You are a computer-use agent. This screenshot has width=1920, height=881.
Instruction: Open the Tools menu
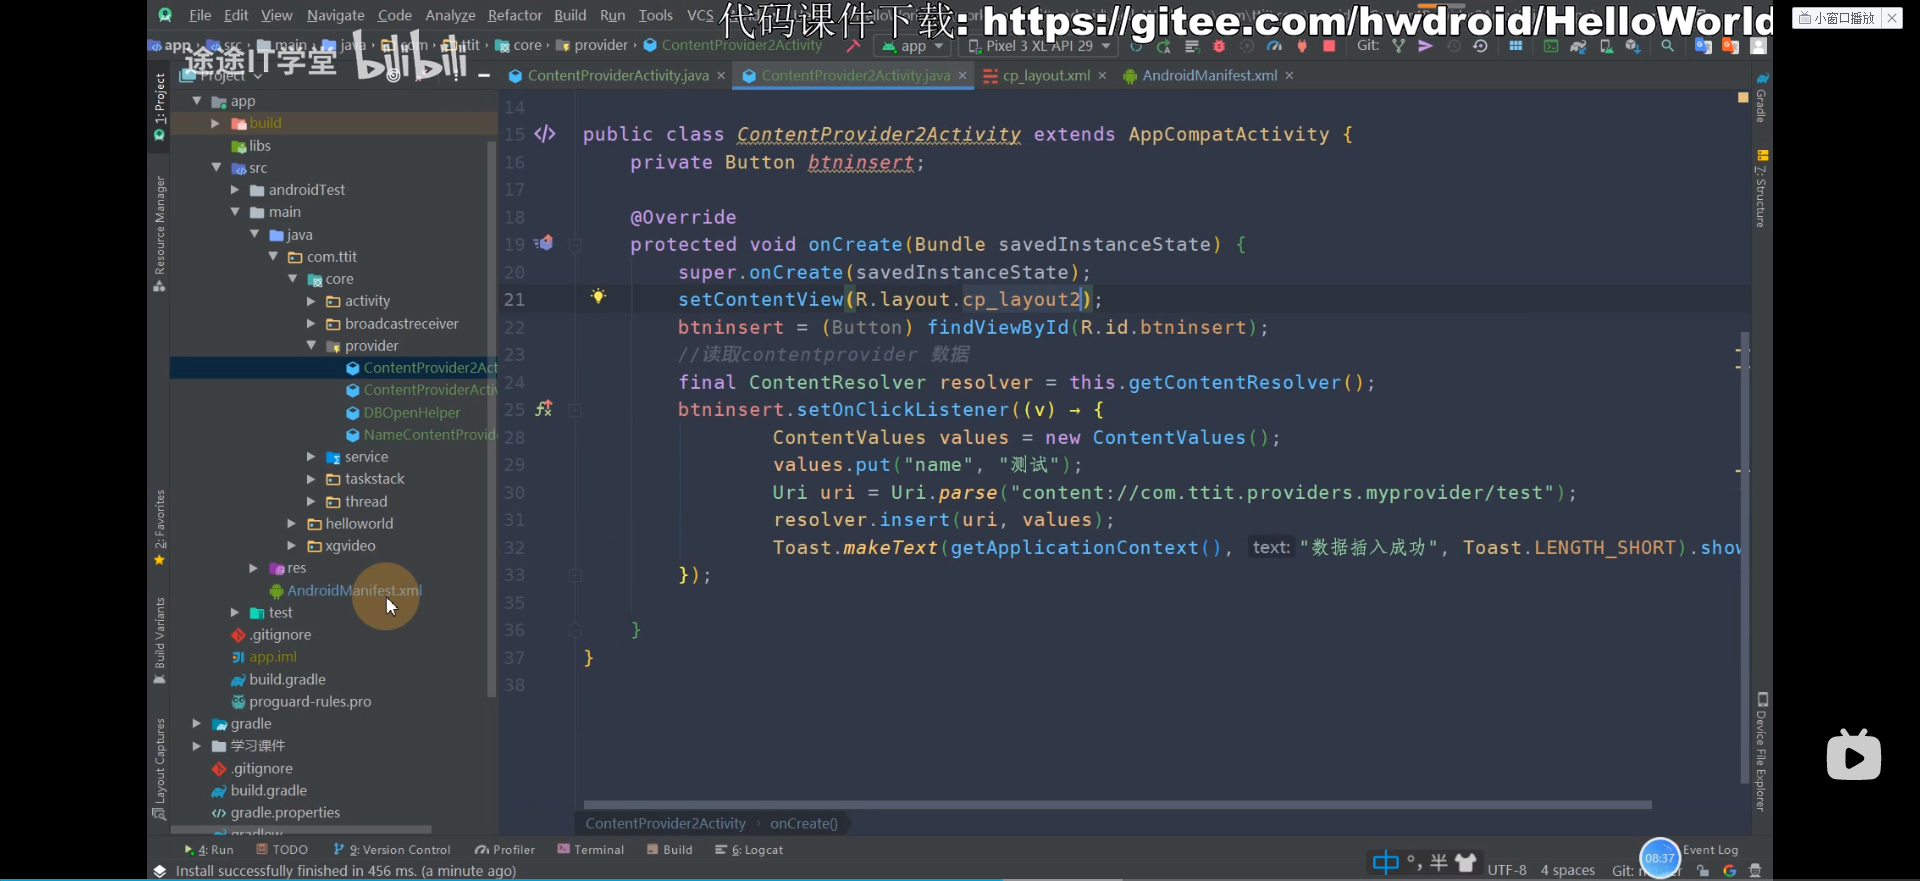coord(655,15)
